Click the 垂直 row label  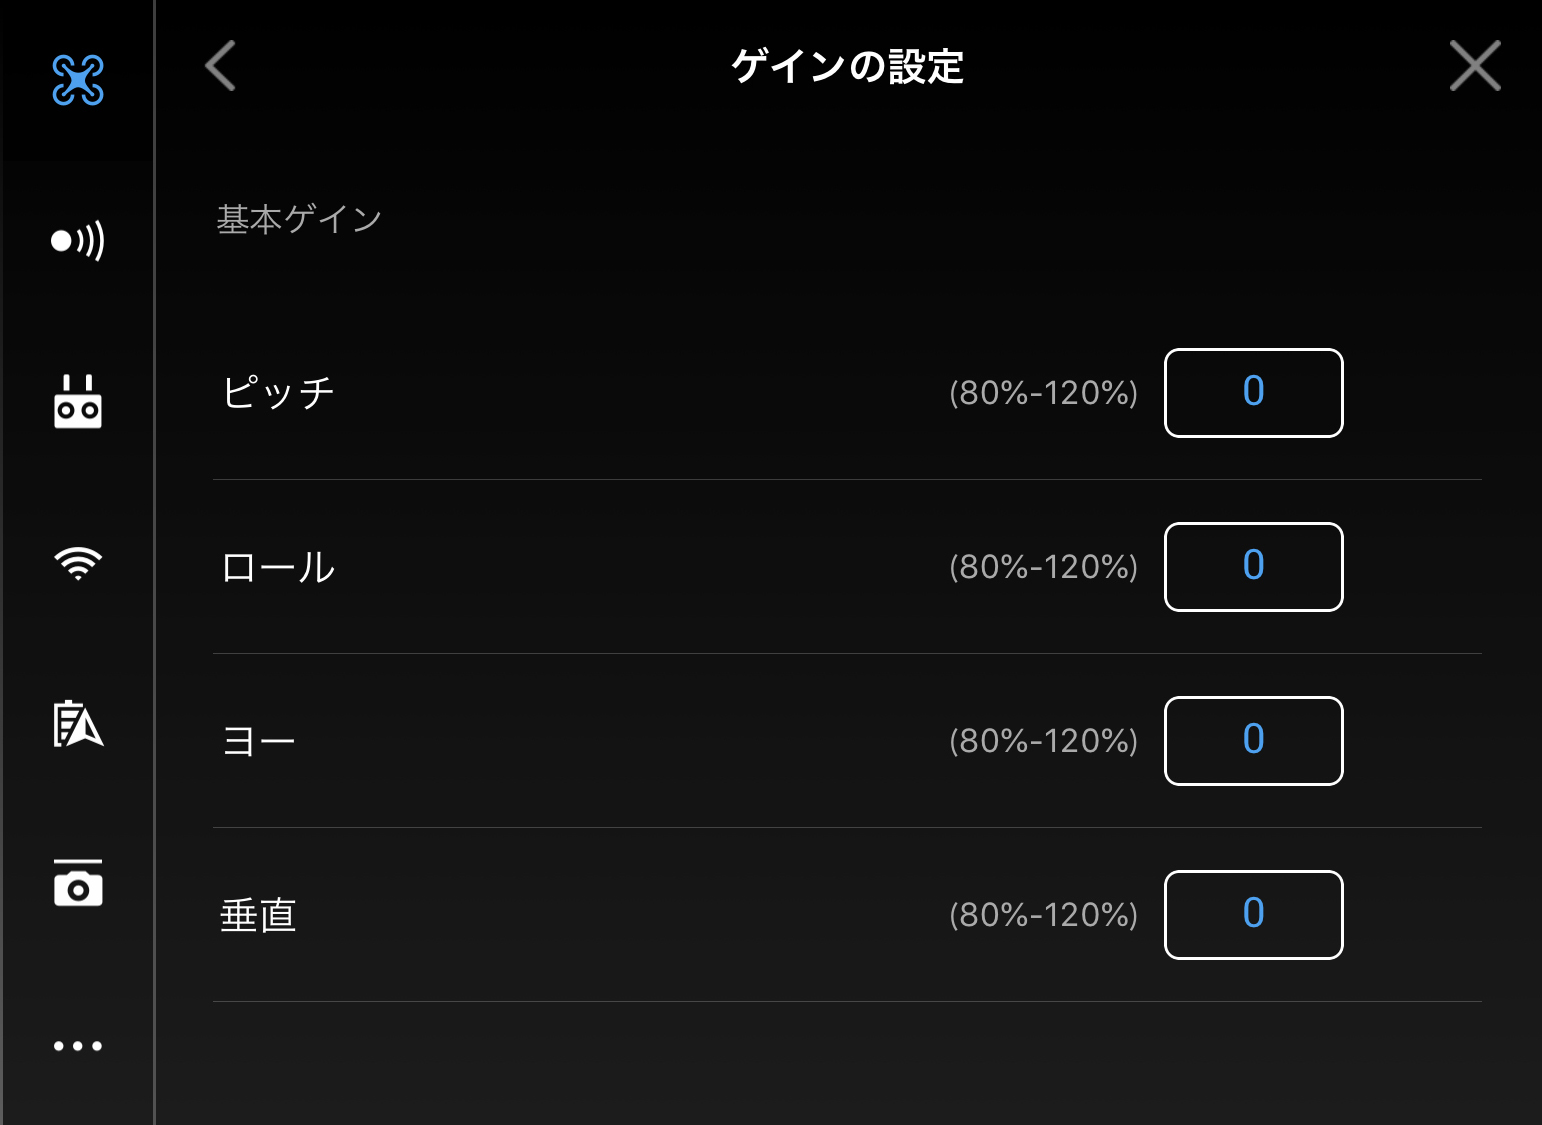[x=258, y=915]
